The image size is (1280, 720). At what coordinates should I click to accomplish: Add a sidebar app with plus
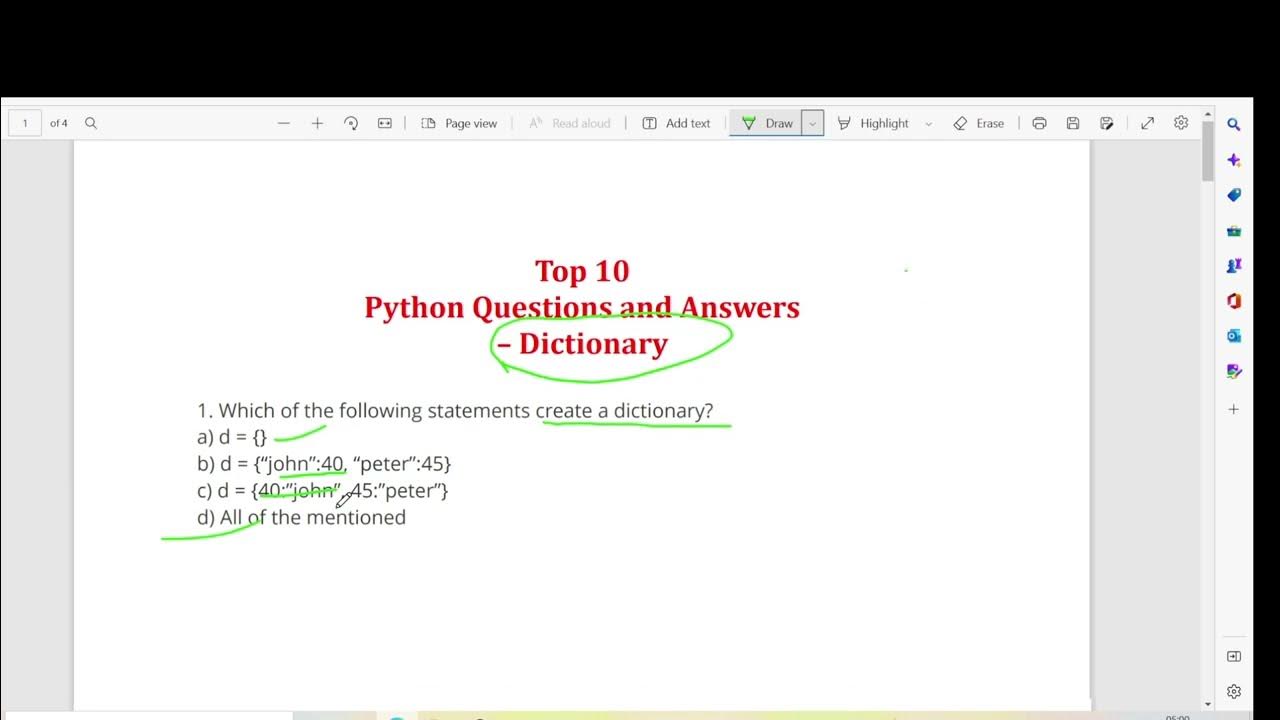(1234, 409)
